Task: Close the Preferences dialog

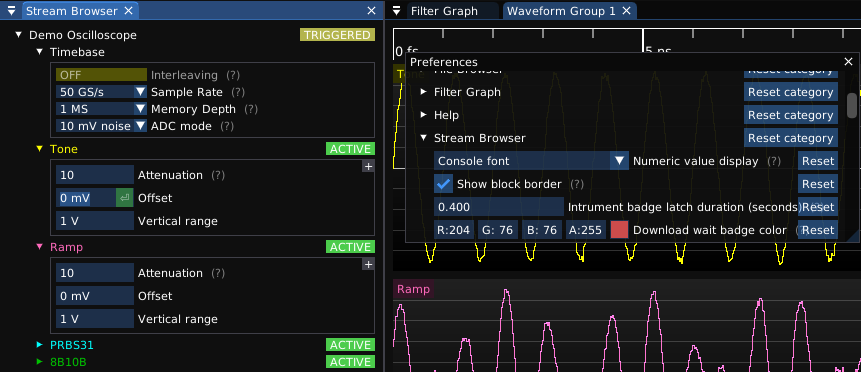Action: click(848, 62)
